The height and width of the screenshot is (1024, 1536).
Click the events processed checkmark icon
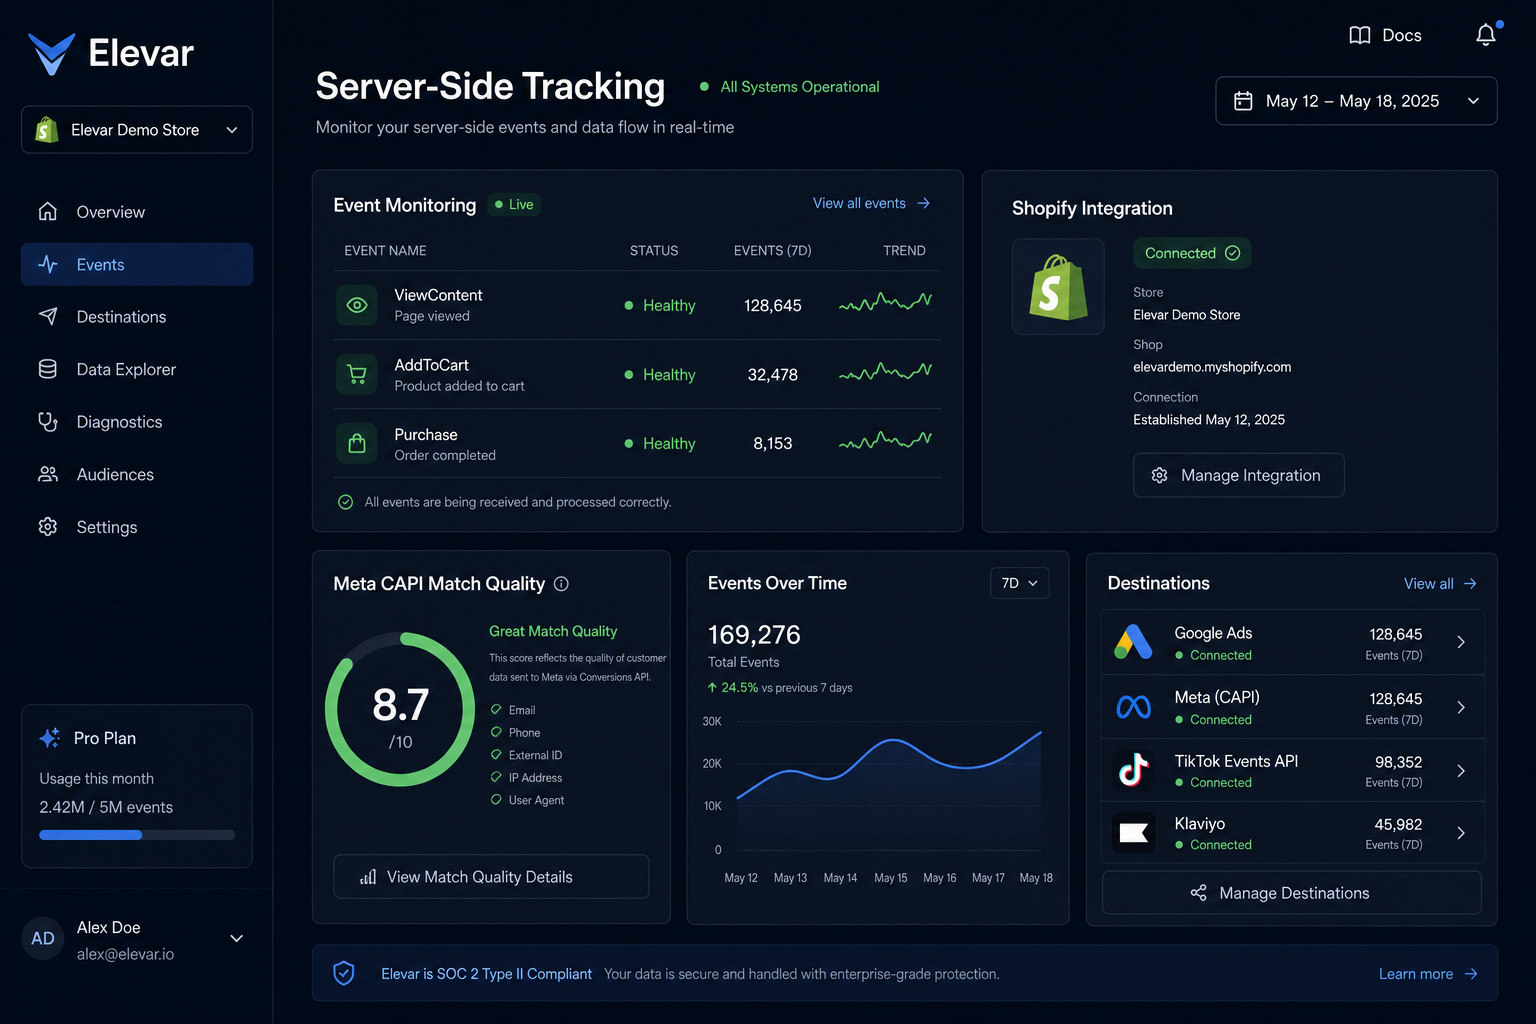pyautogui.click(x=345, y=502)
